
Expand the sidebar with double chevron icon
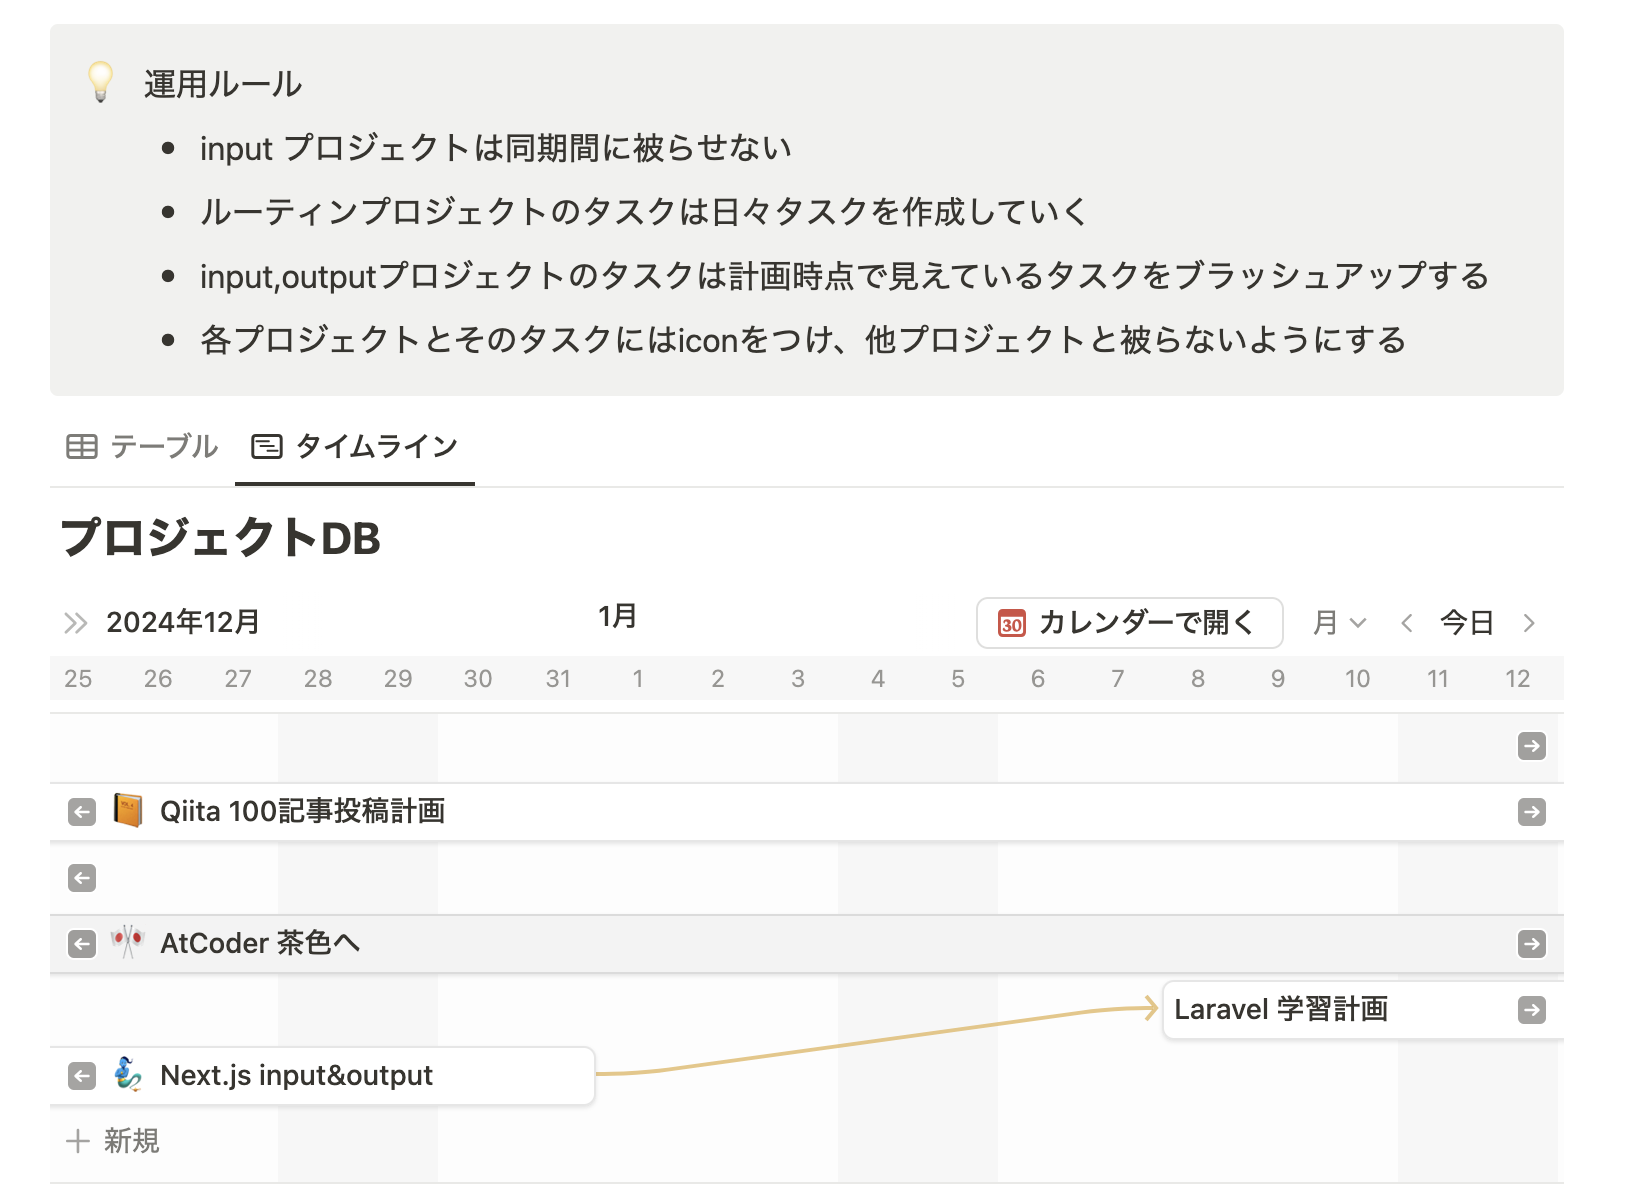76,623
